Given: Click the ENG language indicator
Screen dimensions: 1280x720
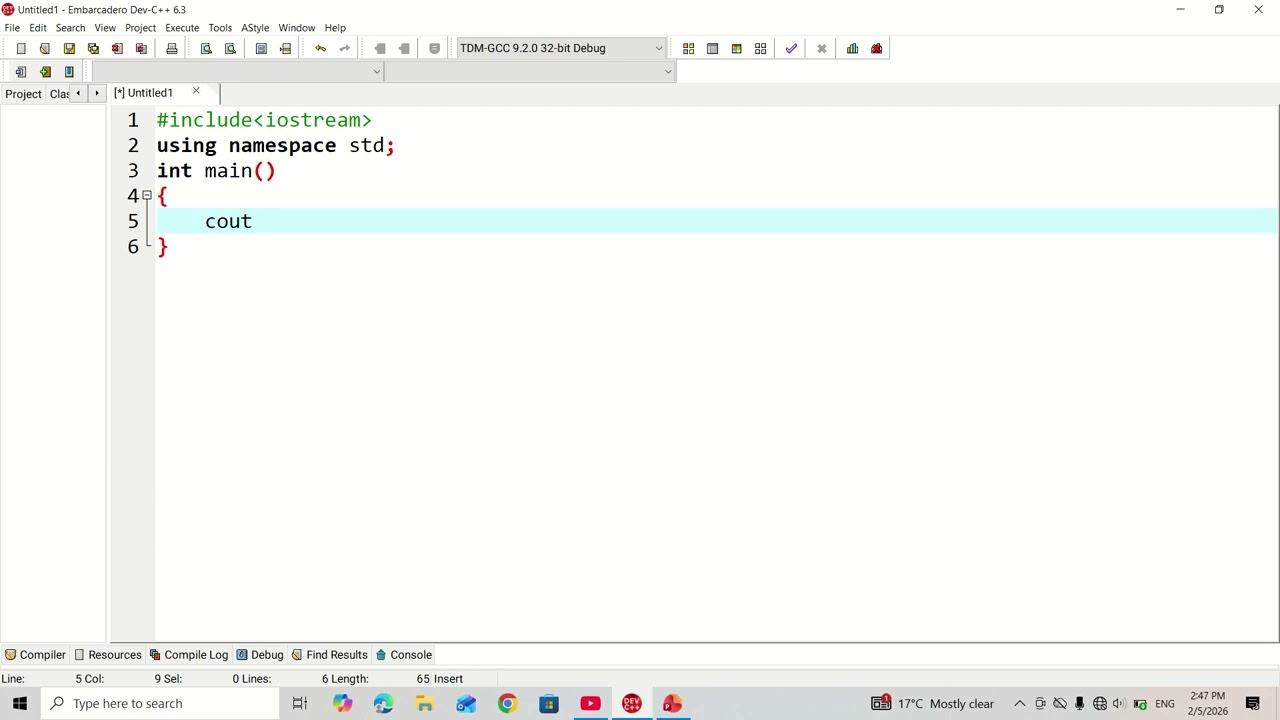Looking at the screenshot, I should click(x=1165, y=704).
